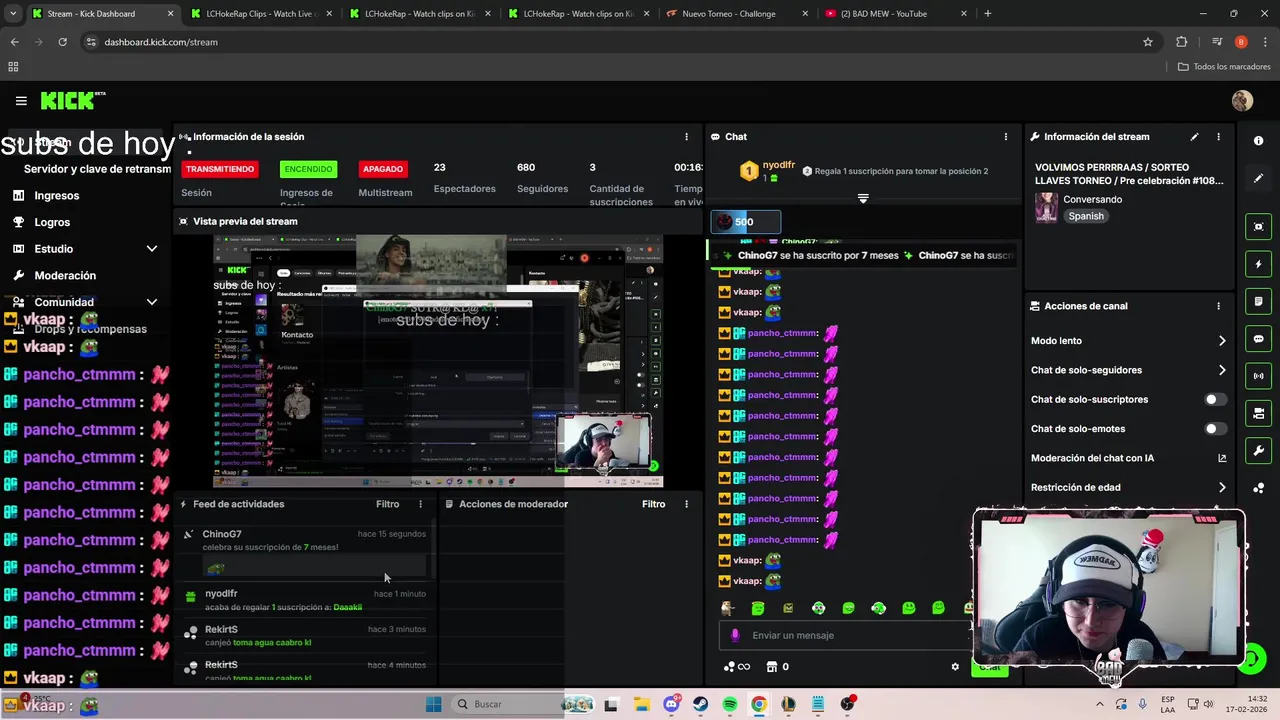This screenshot has width=1280, height=720.
Task: Open Acciones de canal options menu
Action: pos(1218,306)
